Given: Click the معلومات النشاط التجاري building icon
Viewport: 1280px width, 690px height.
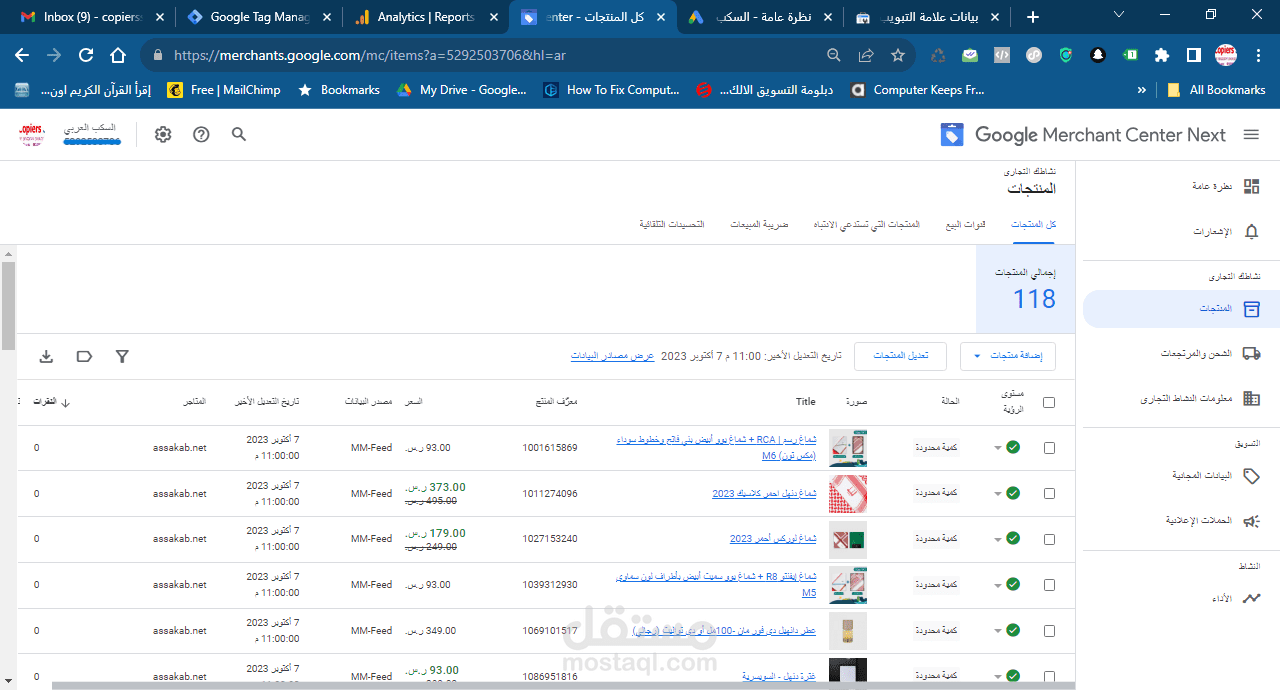Looking at the screenshot, I should coord(1251,398).
